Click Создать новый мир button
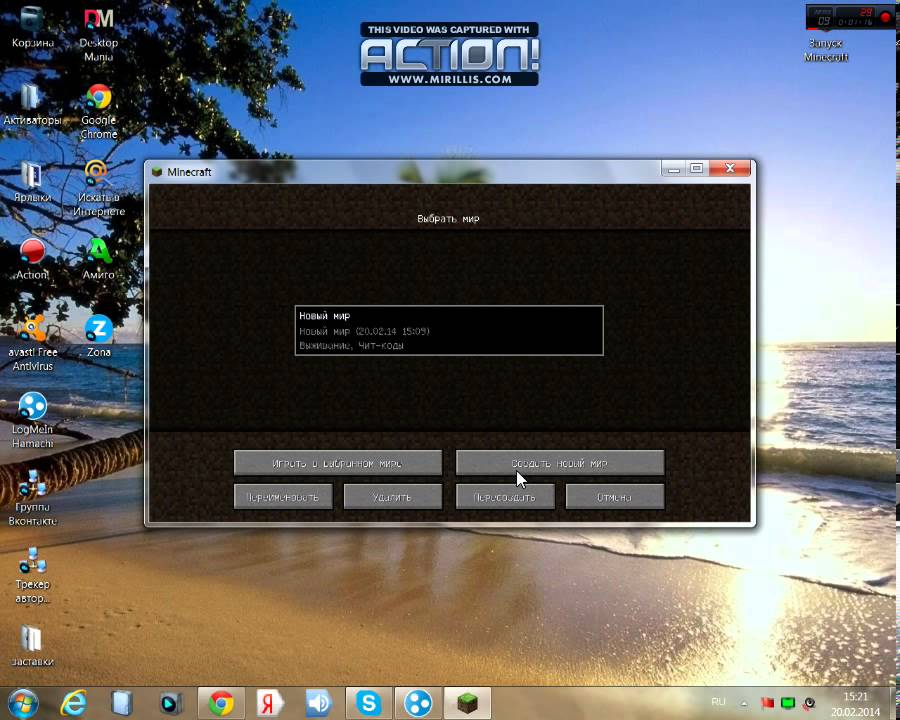 click(x=560, y=463)
